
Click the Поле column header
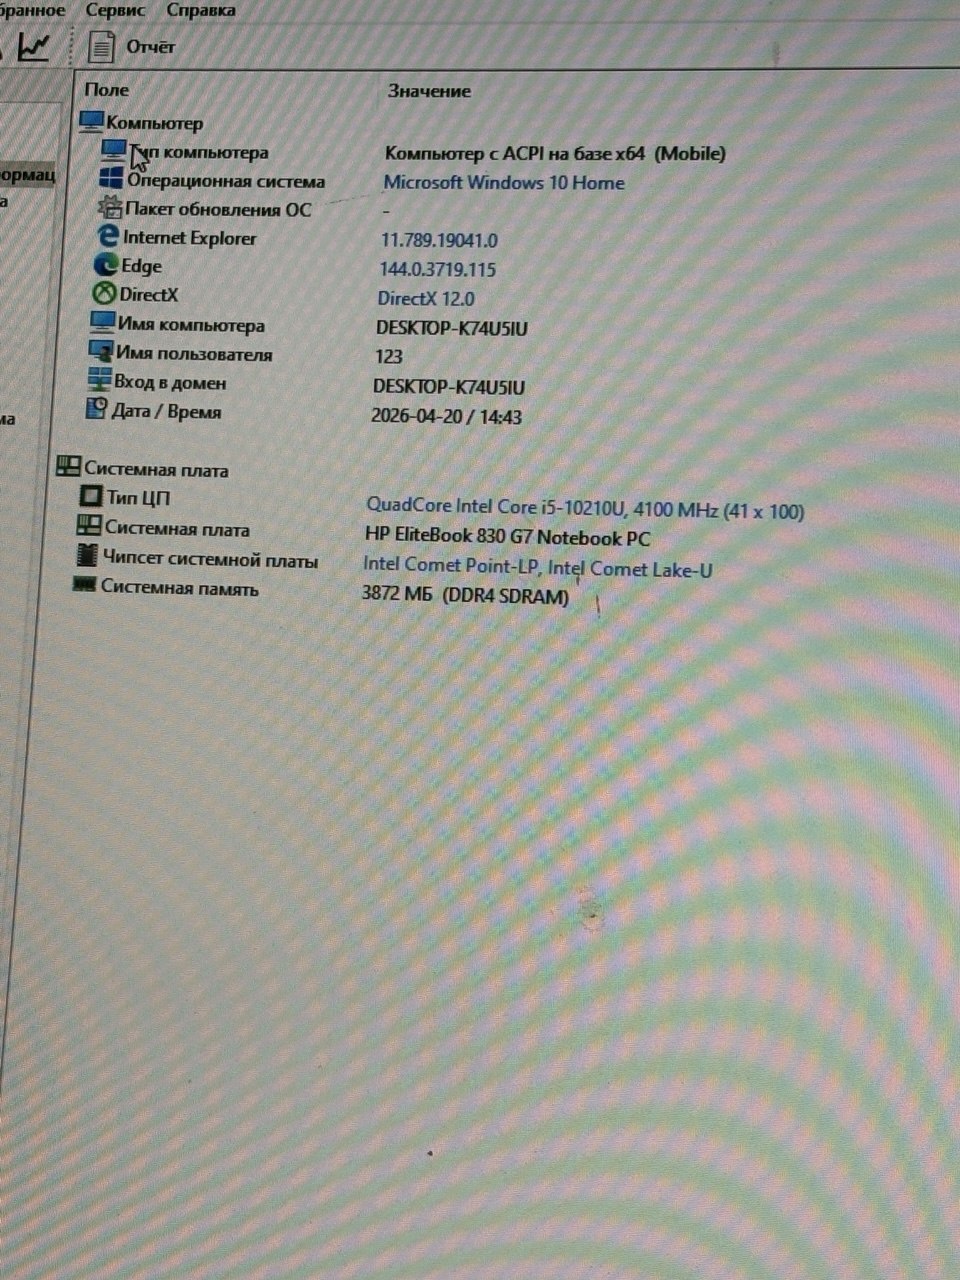(x=107, y=90)
